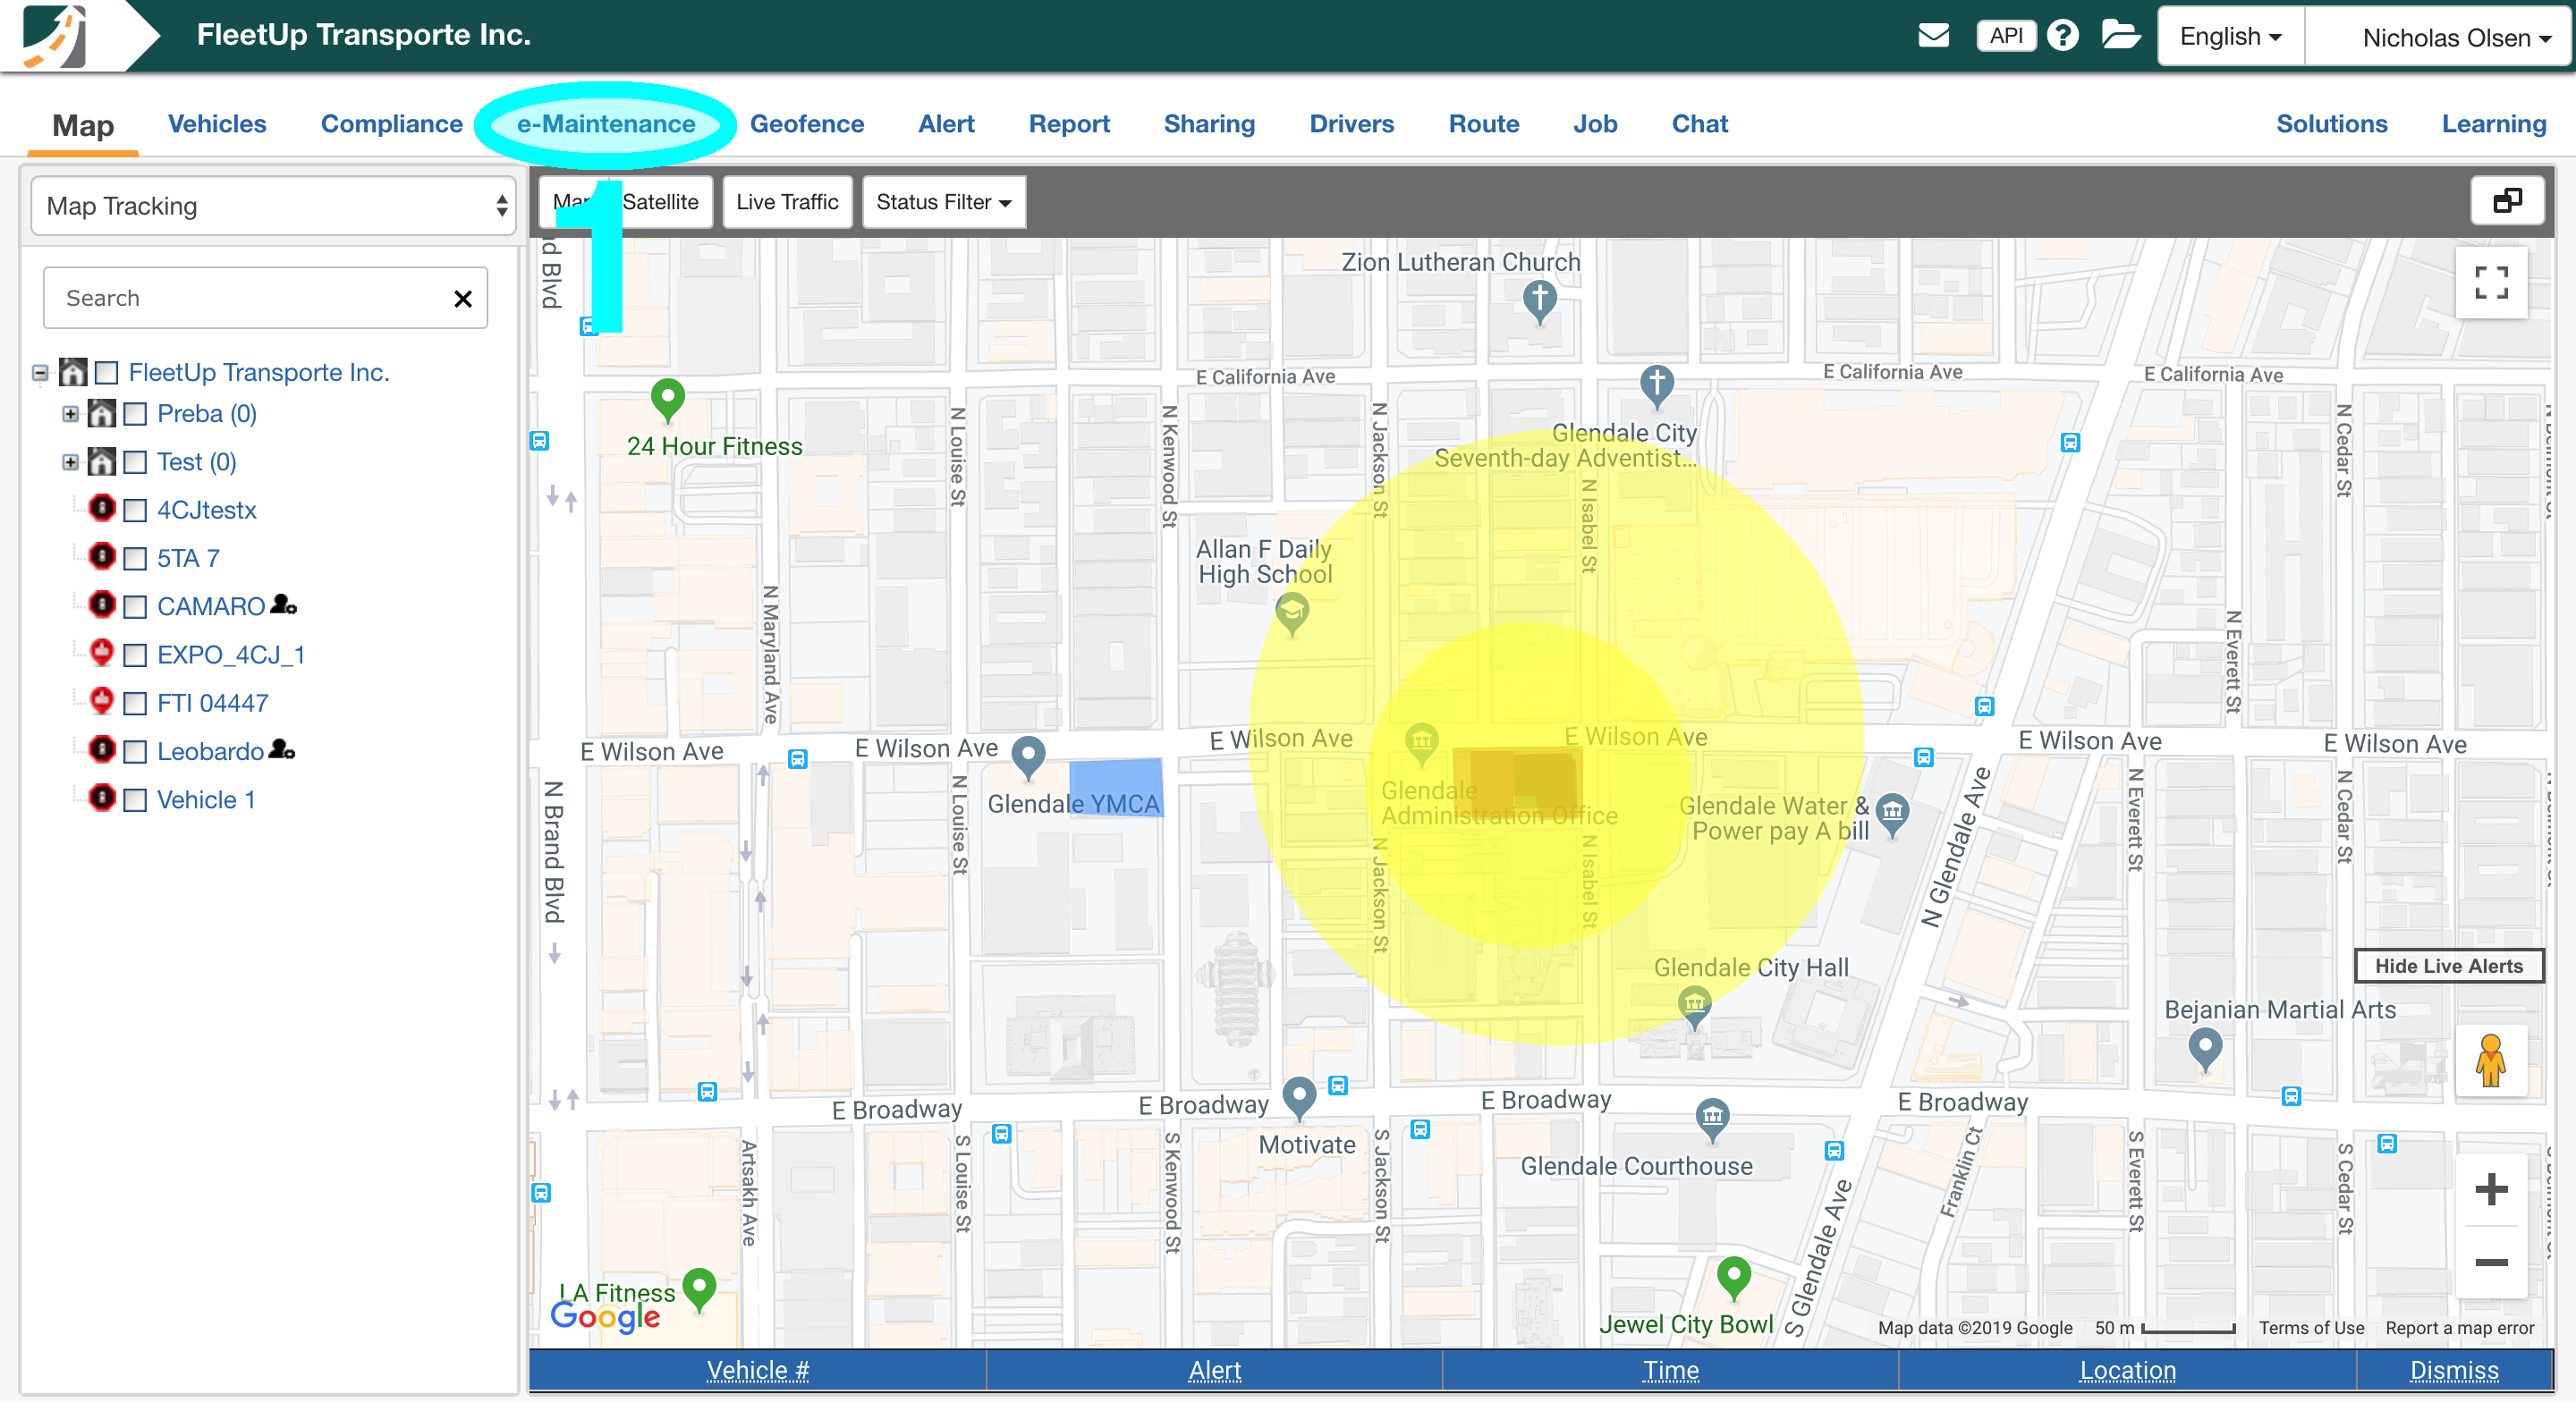Viewport: 2576px width, 1411px height.
Task: Open the mail envelope icon
Action: tap(1933, 36)
